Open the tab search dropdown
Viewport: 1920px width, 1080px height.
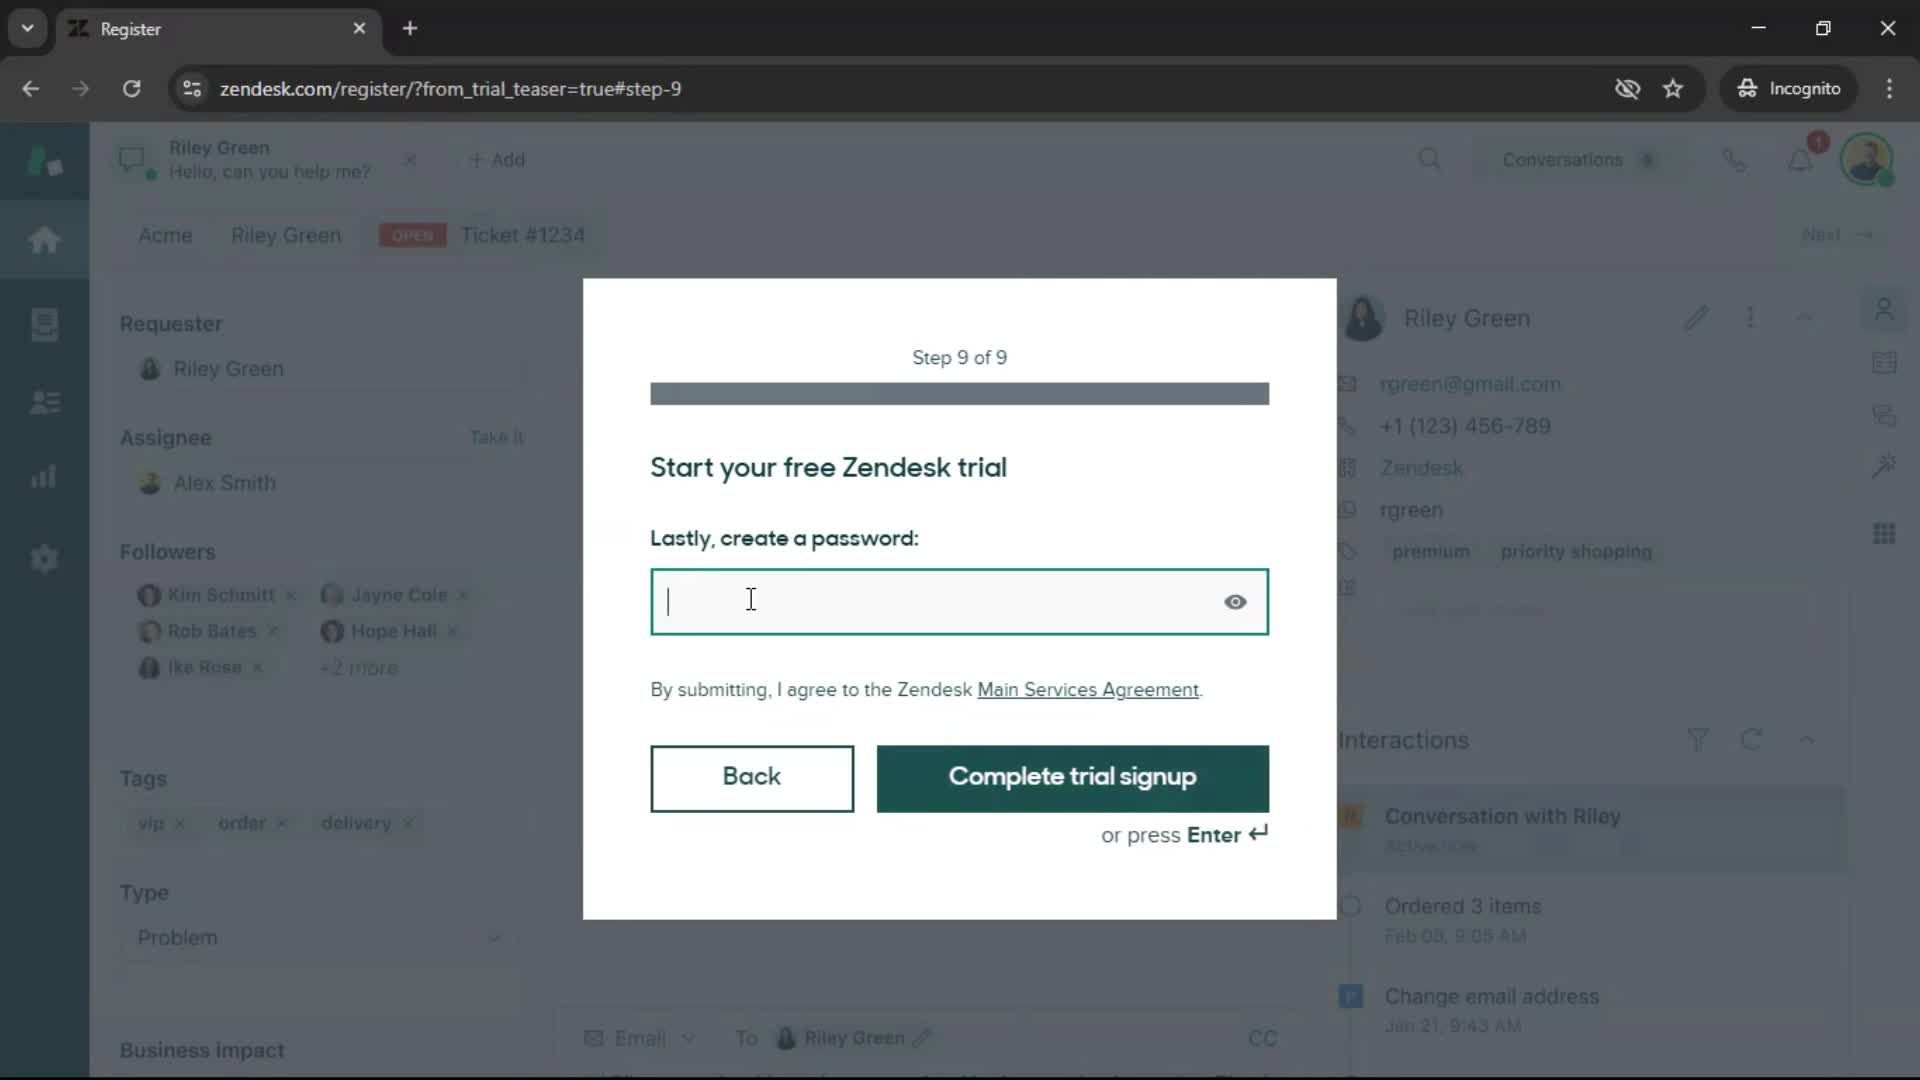[x=28, y=28]
